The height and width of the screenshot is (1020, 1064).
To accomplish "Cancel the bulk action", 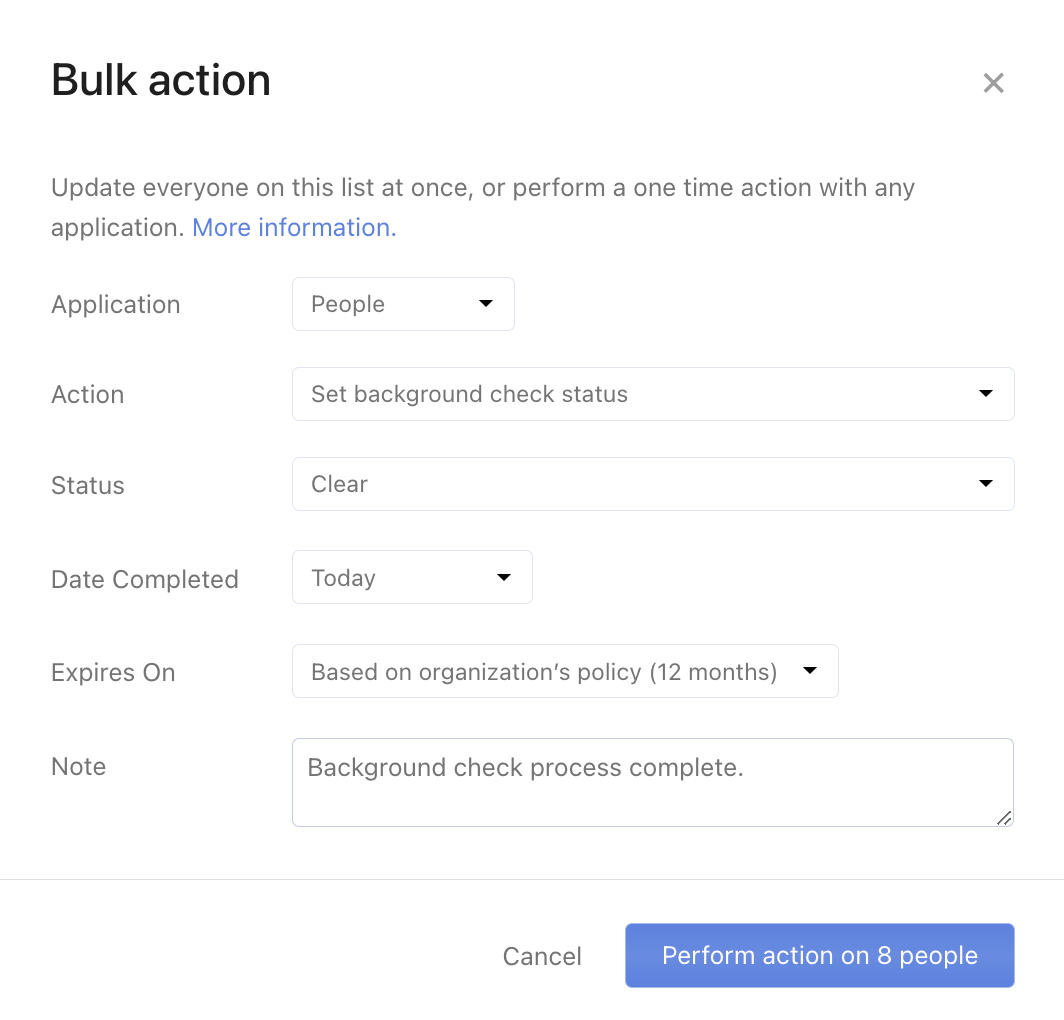I will pyautogui.click(x=542, y=956).
